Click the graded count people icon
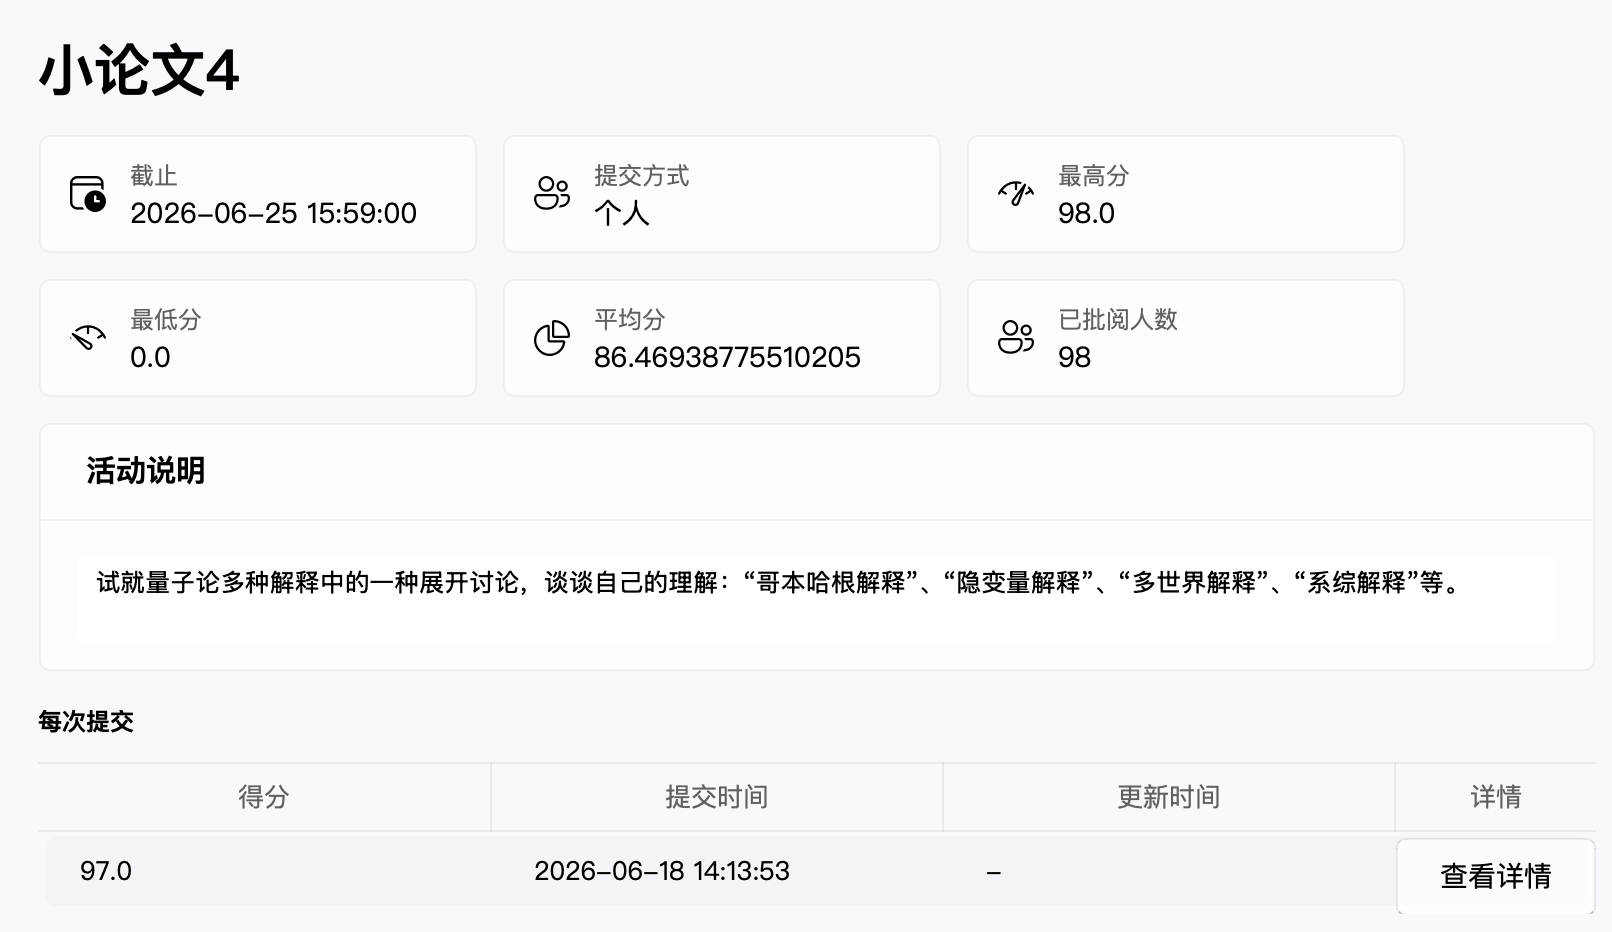 [x=1015, y=337]
